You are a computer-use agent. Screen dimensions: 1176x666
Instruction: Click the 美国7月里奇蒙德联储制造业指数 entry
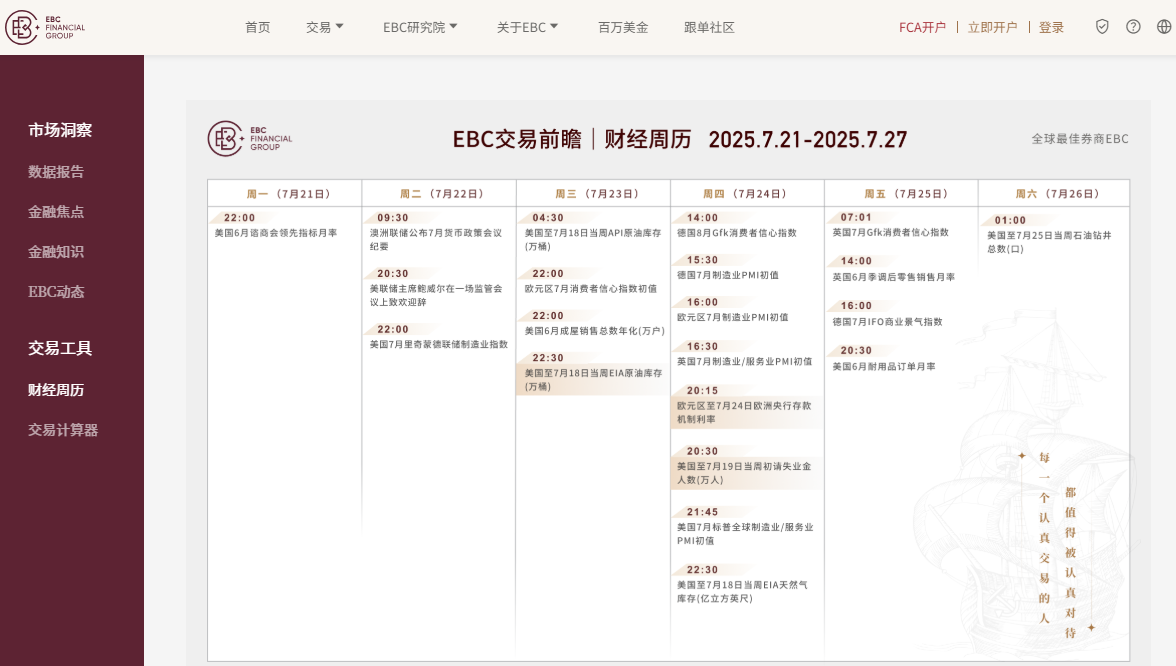438,344
